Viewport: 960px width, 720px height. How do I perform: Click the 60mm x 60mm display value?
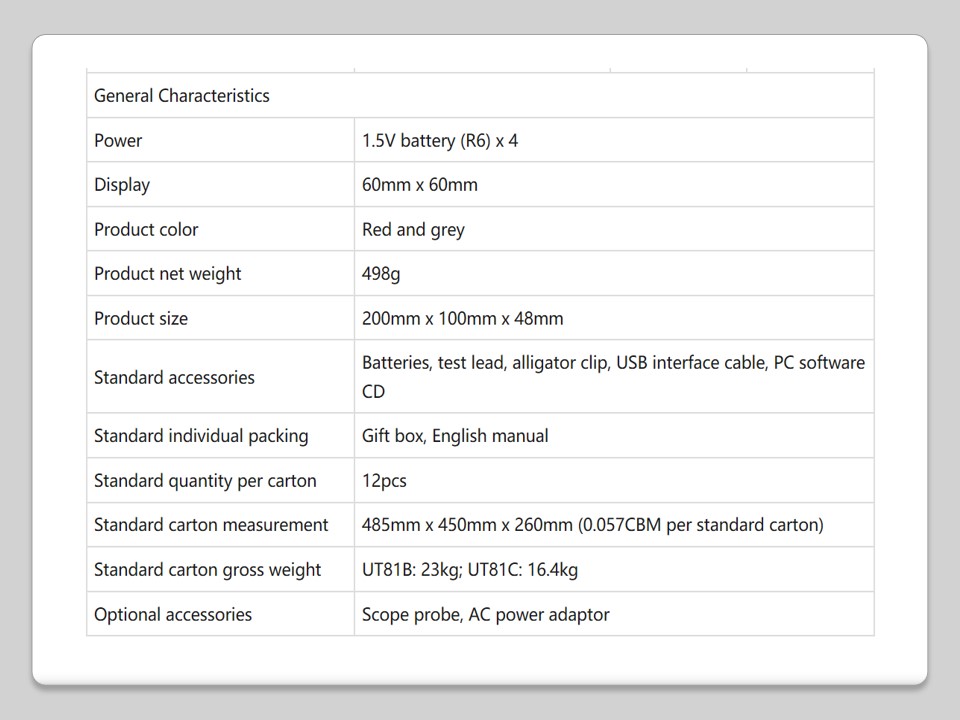point(420,185)
